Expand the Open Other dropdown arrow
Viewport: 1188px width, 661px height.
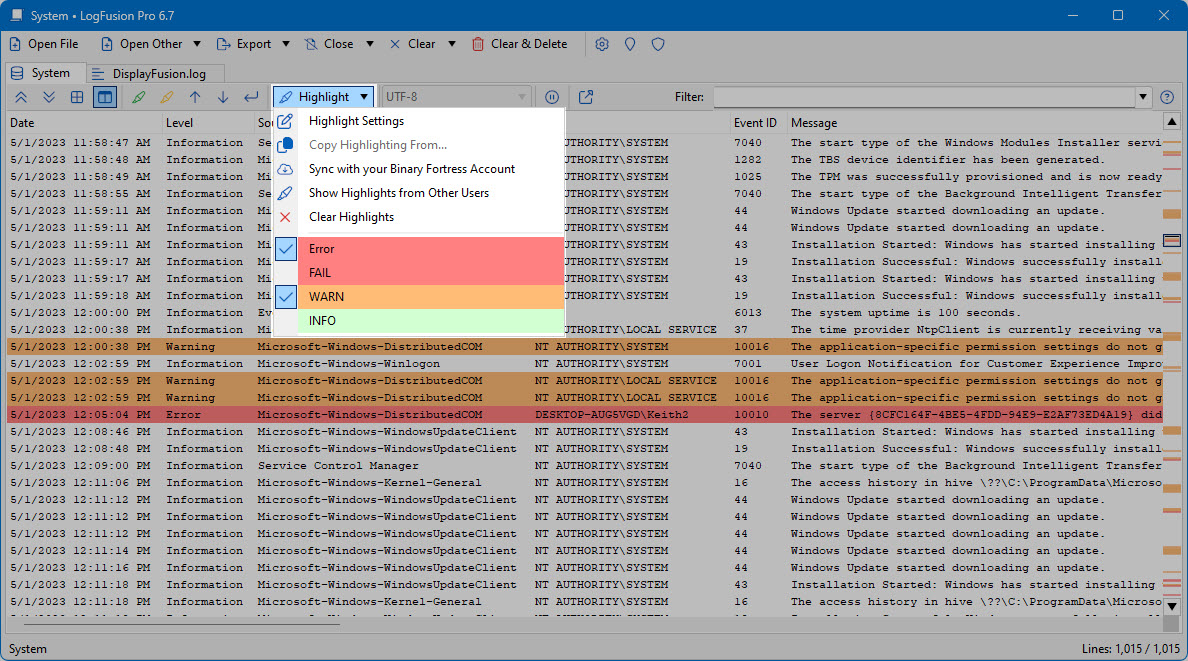click(197, 44)
